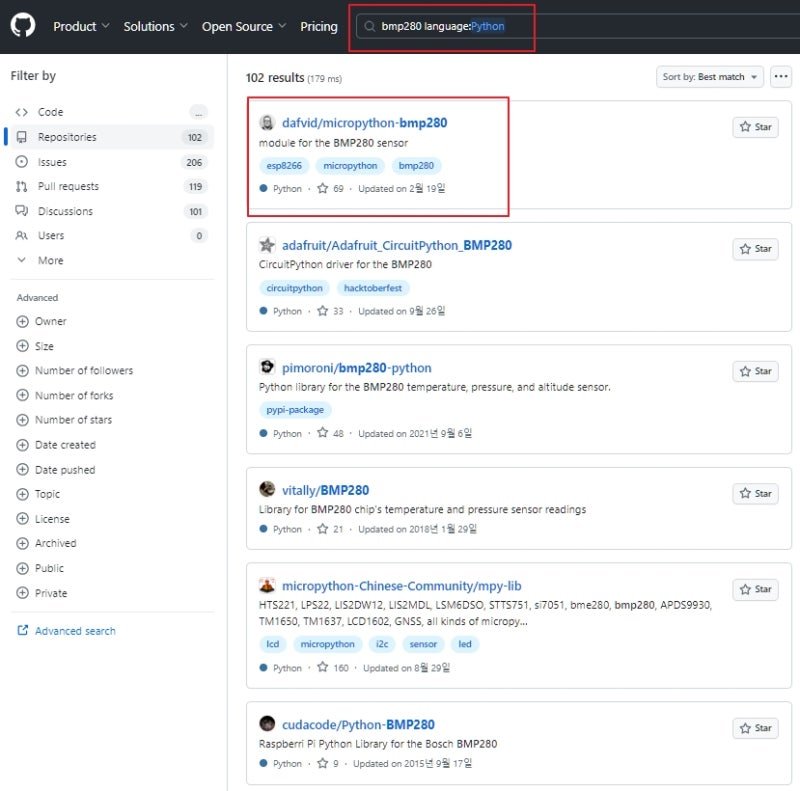Viewport: 800px width, 791px height.
Task: Add Owner filter with plus icon
Action: pos(22,321)
